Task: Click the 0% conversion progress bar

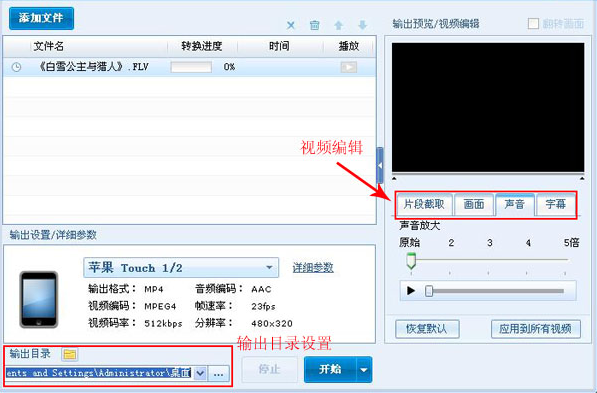Action: (x=191, y=67)
